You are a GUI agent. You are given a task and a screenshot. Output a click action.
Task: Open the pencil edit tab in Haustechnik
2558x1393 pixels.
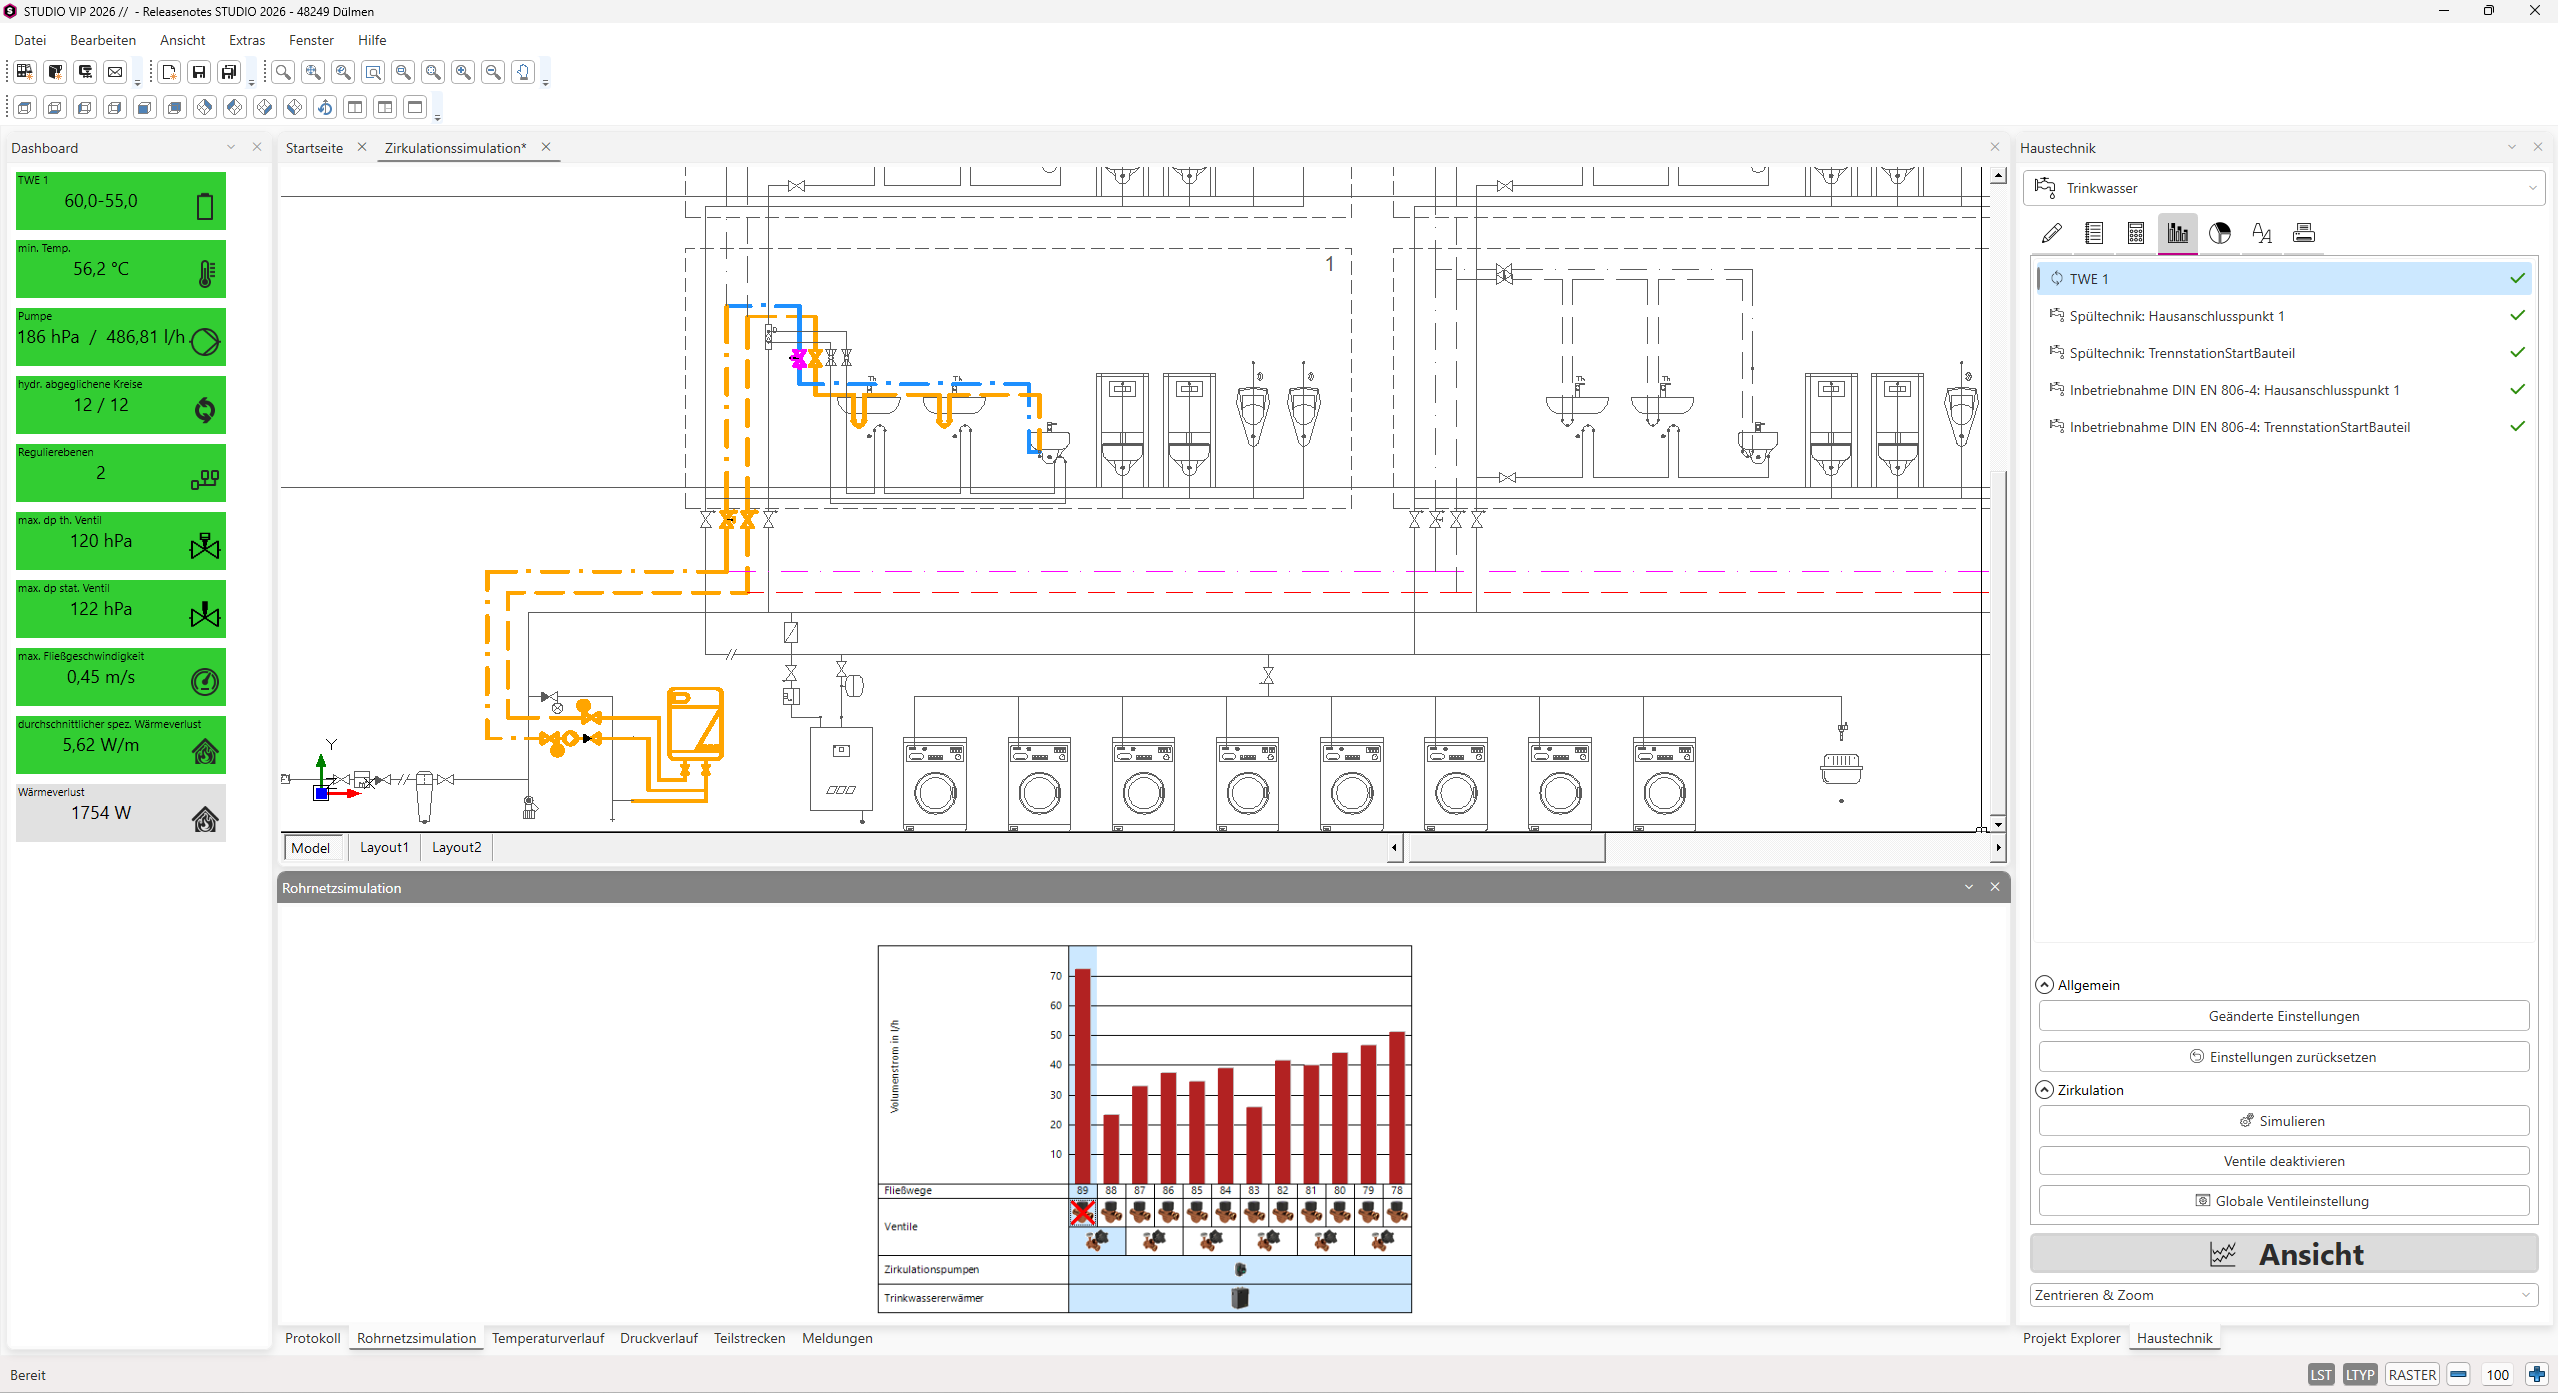coord(2052,234)
